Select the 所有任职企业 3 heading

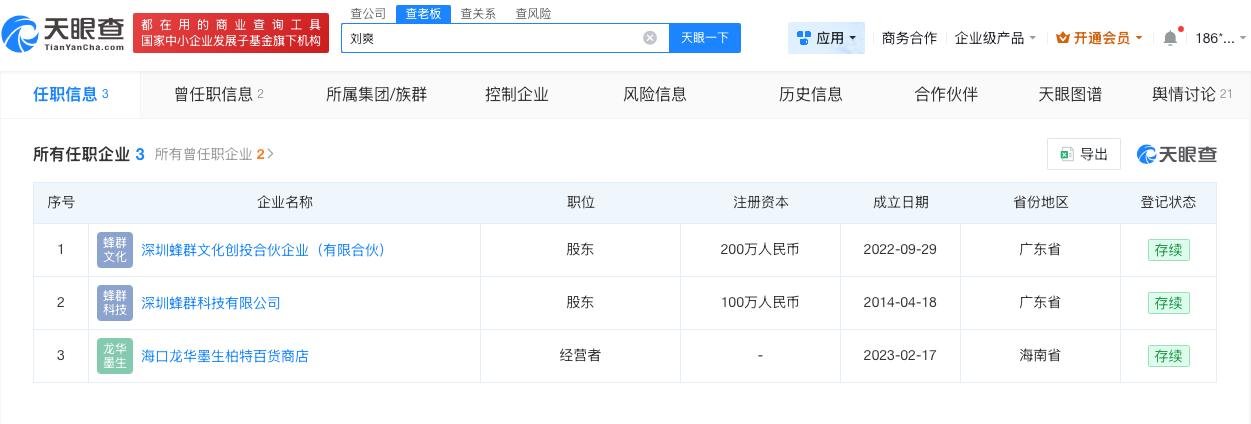(x=89, y=154)
